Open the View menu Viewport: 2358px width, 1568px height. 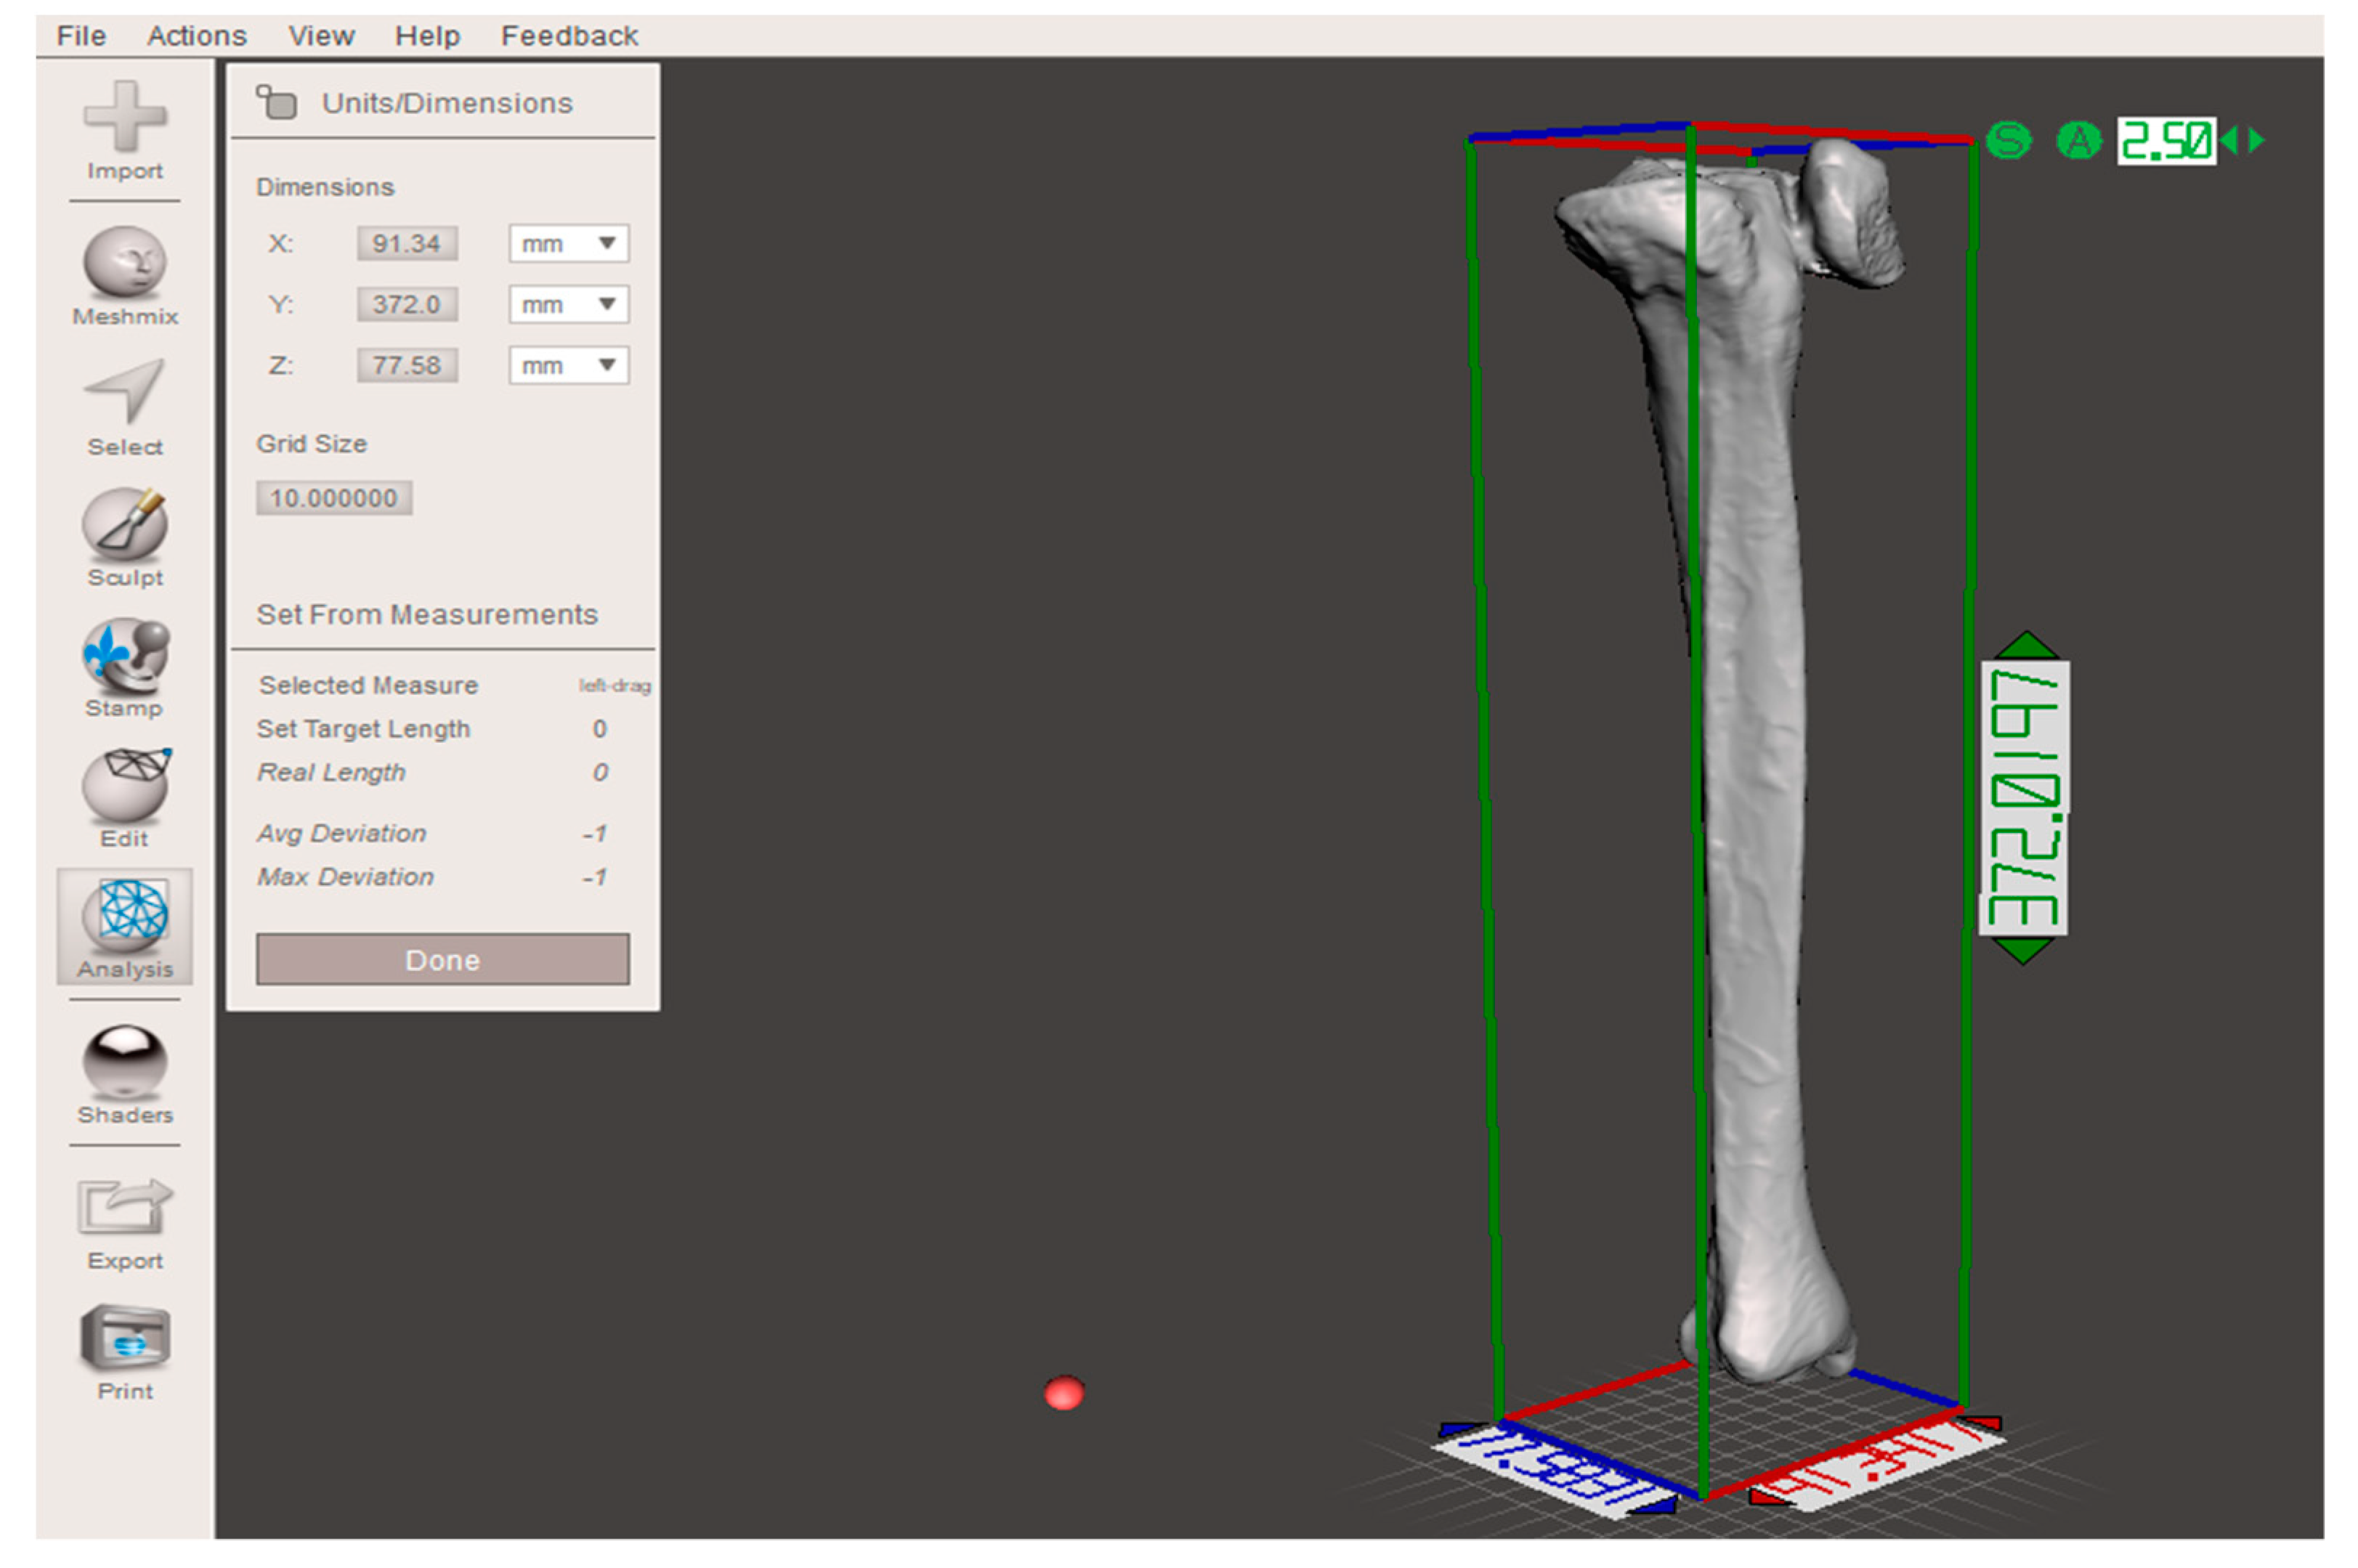click(x=321, y=36)
